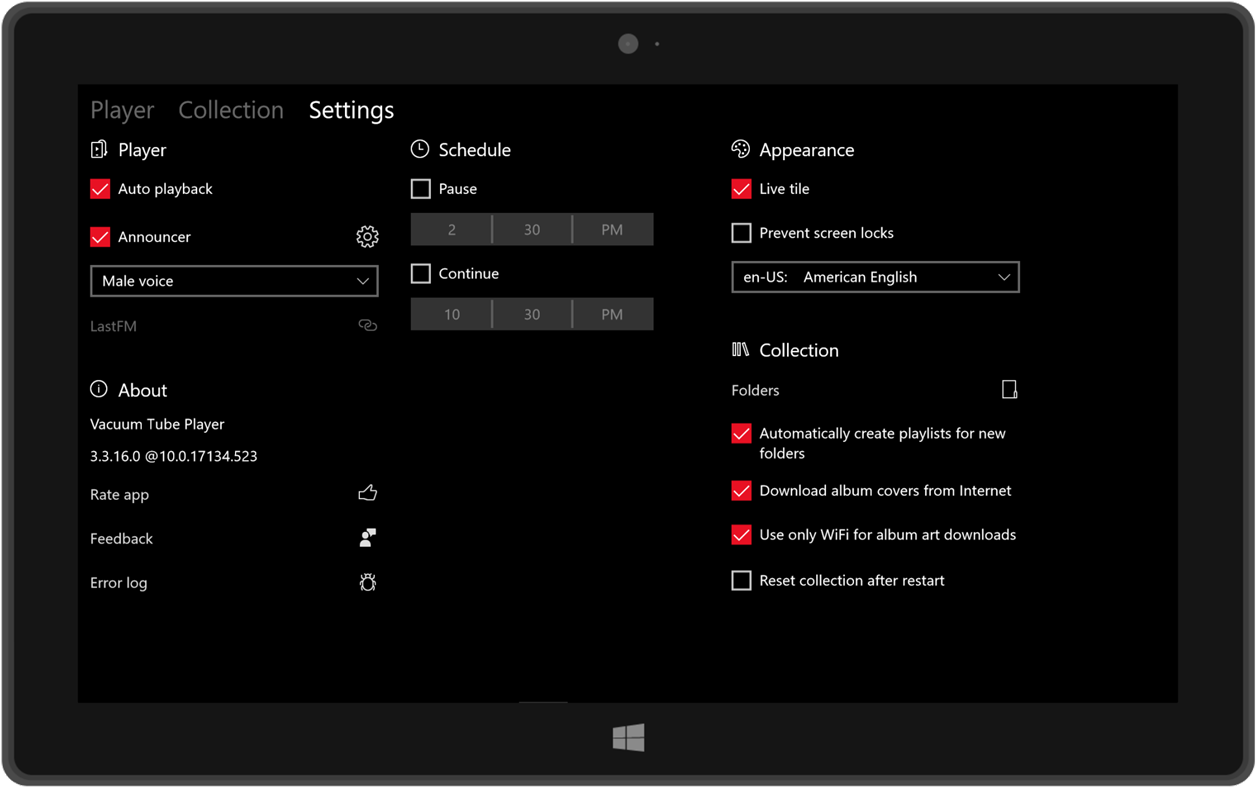Click the Schedule clock icon

pyautogui.click(x=420, y=149)
